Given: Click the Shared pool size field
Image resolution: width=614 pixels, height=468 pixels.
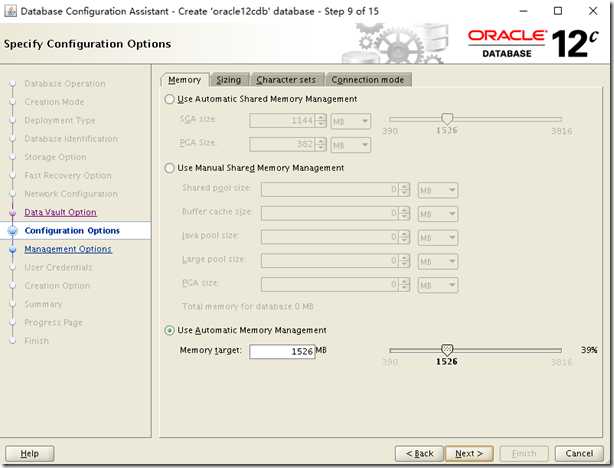Looking at the screenshot, I should 330,190.
